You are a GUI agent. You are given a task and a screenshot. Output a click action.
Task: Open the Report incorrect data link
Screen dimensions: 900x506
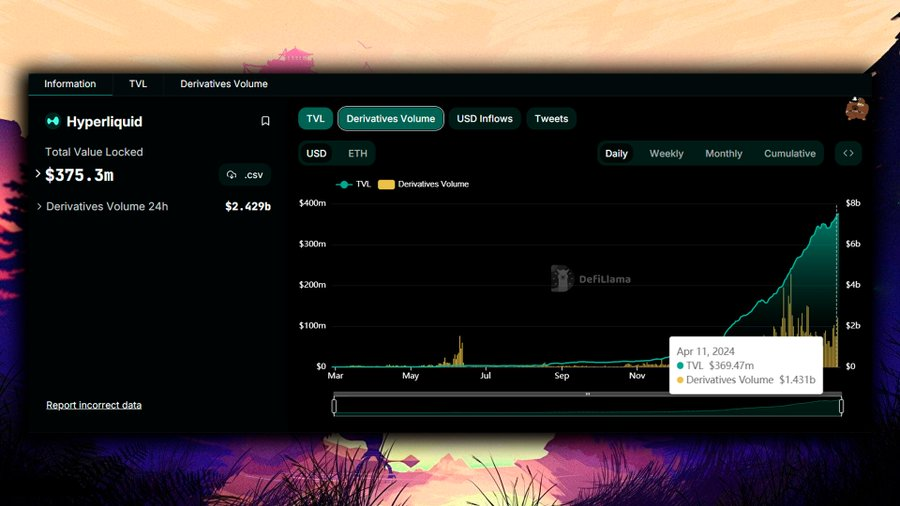pyautogui.click(x=94, y=405)
